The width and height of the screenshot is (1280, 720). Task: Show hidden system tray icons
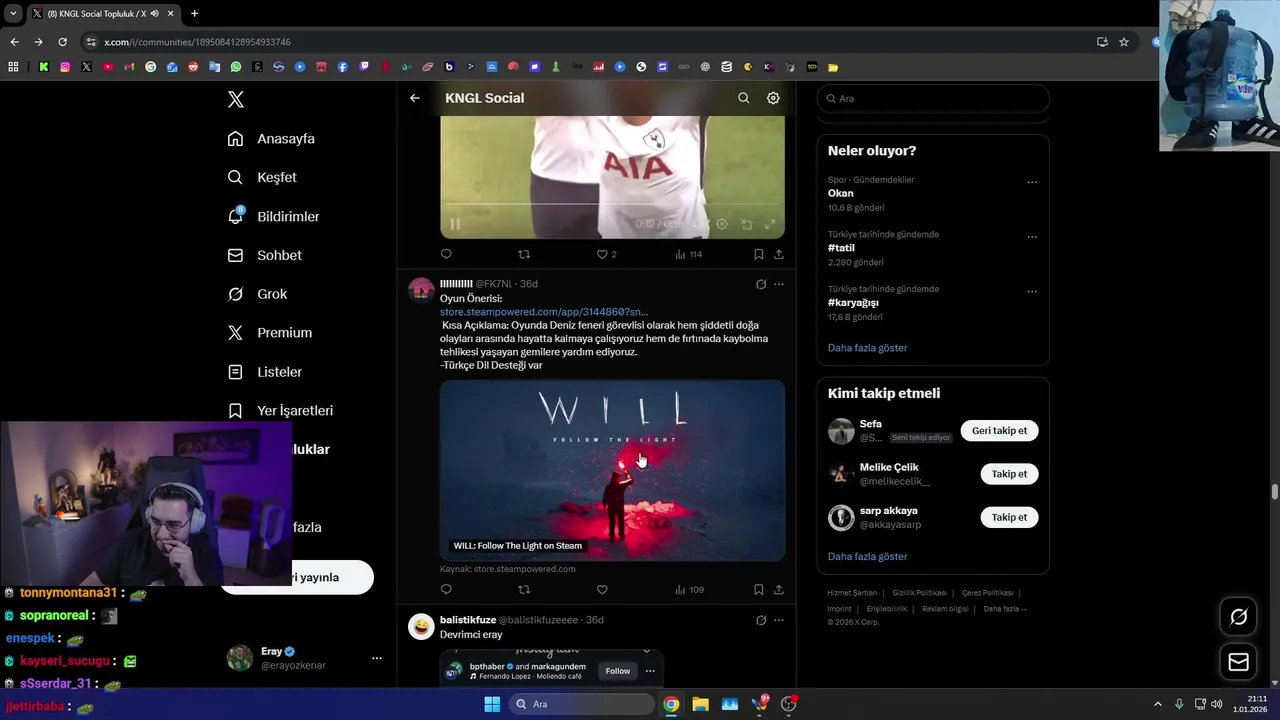(1158, 704)
